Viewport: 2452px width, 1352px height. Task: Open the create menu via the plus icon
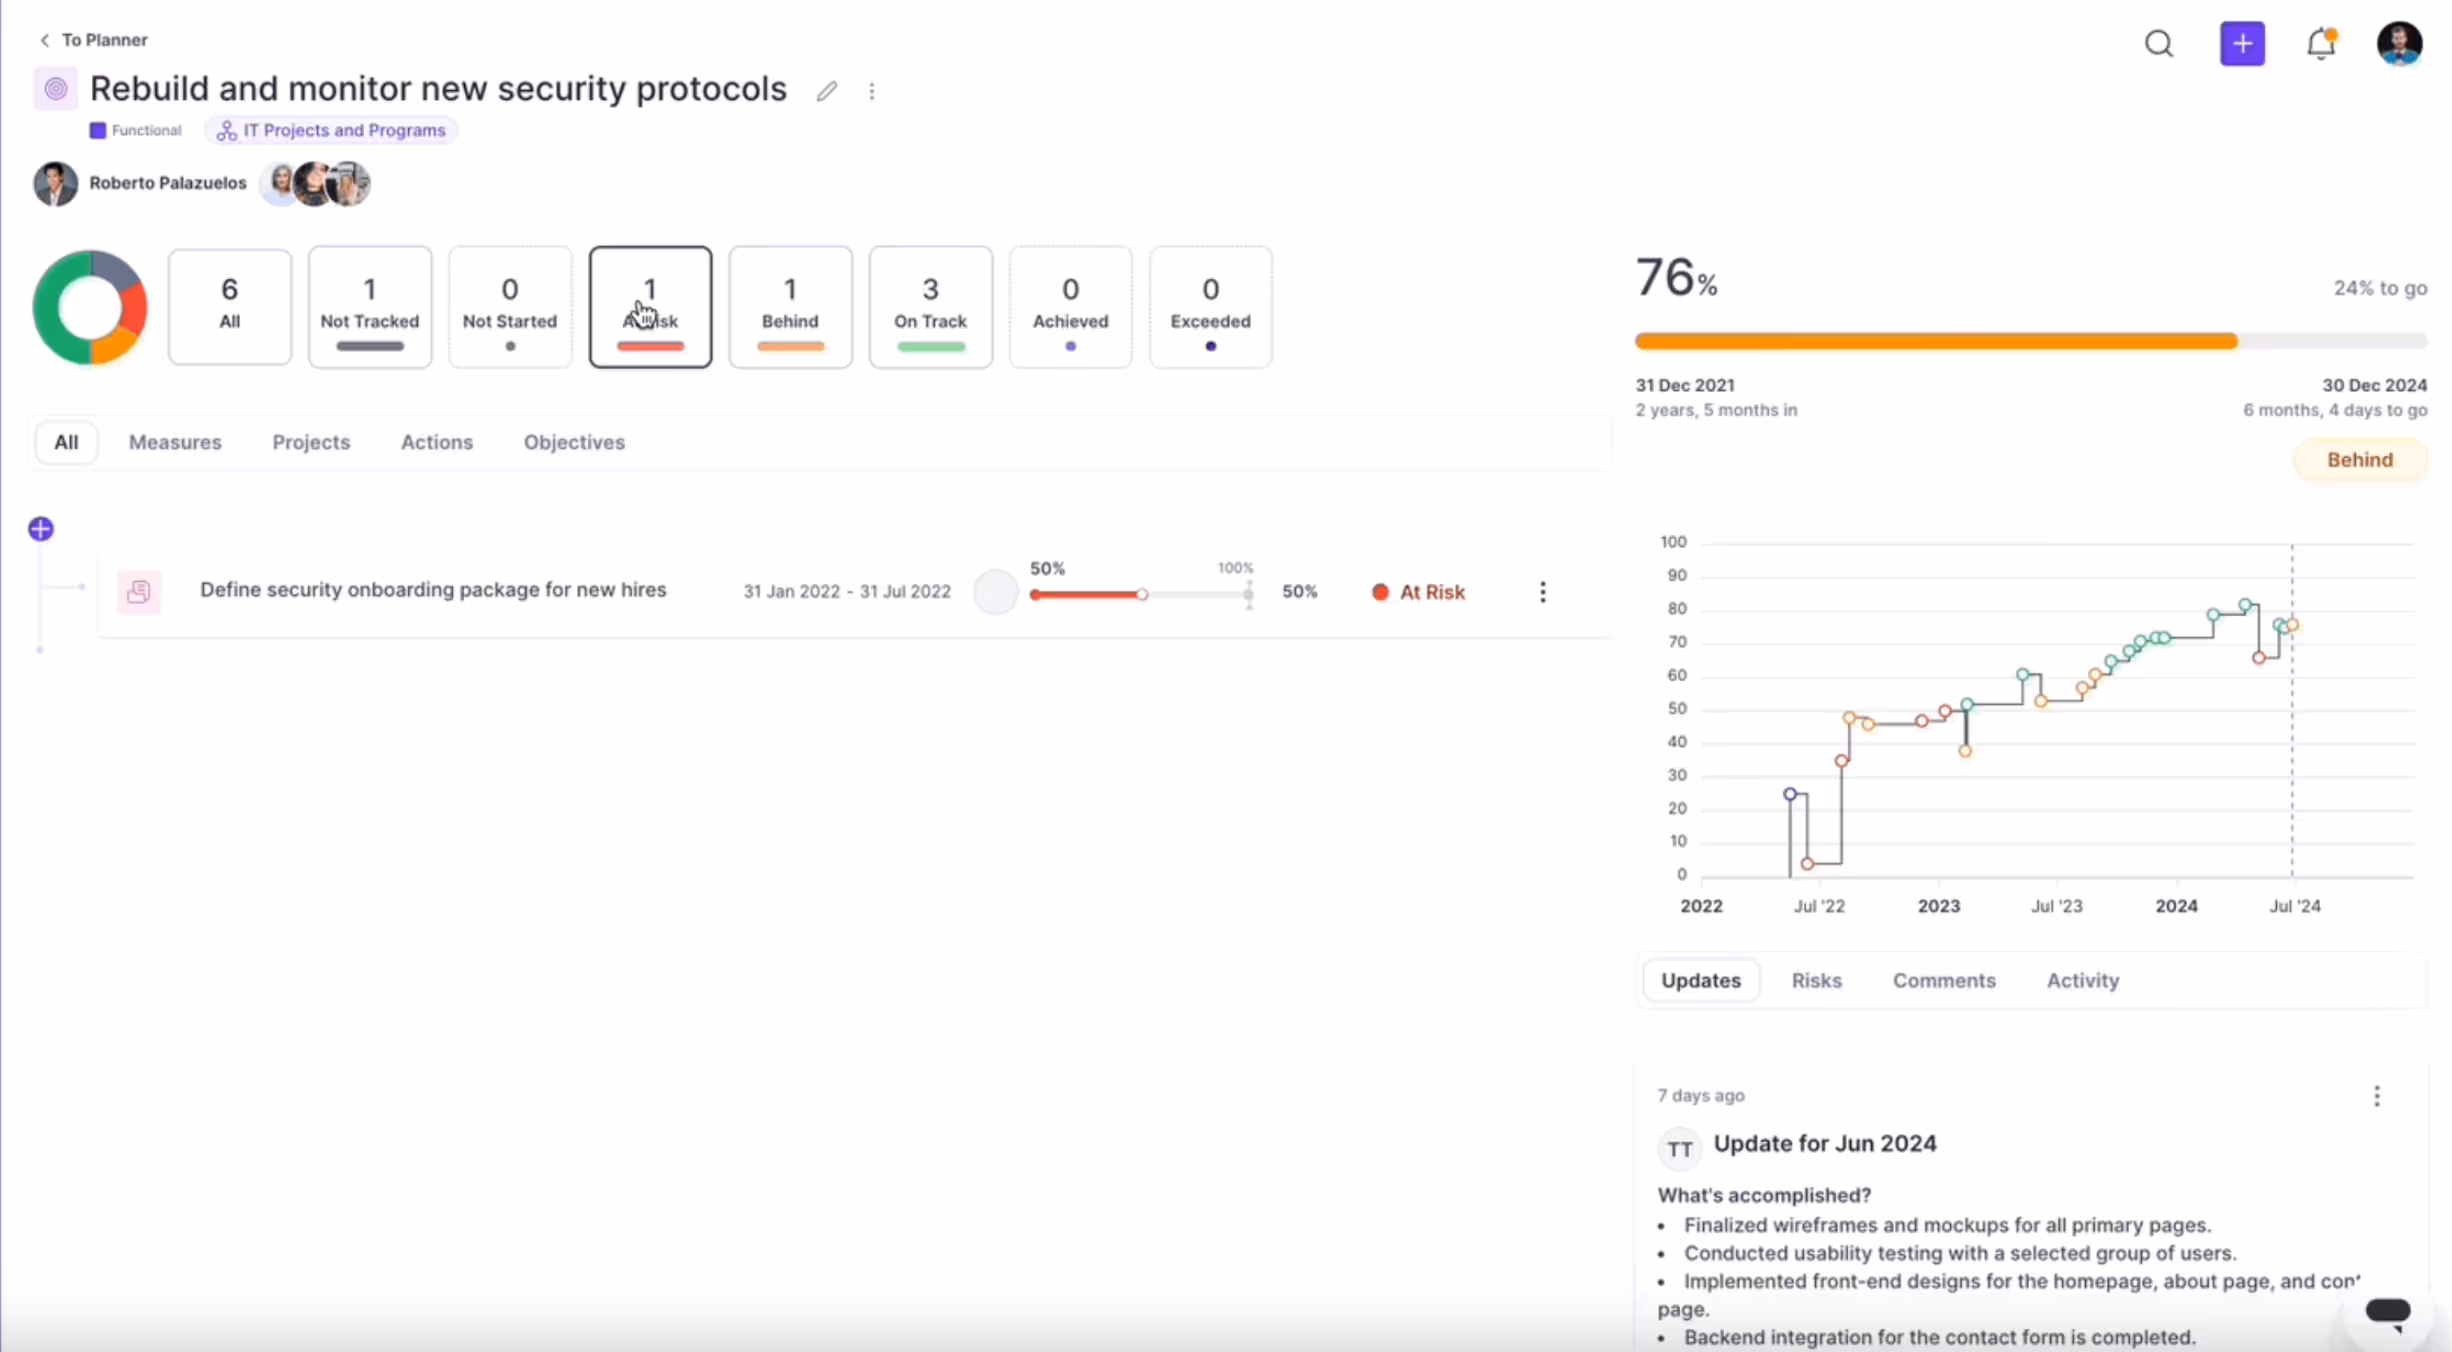pyautogui.click(x=2243, y=44)
